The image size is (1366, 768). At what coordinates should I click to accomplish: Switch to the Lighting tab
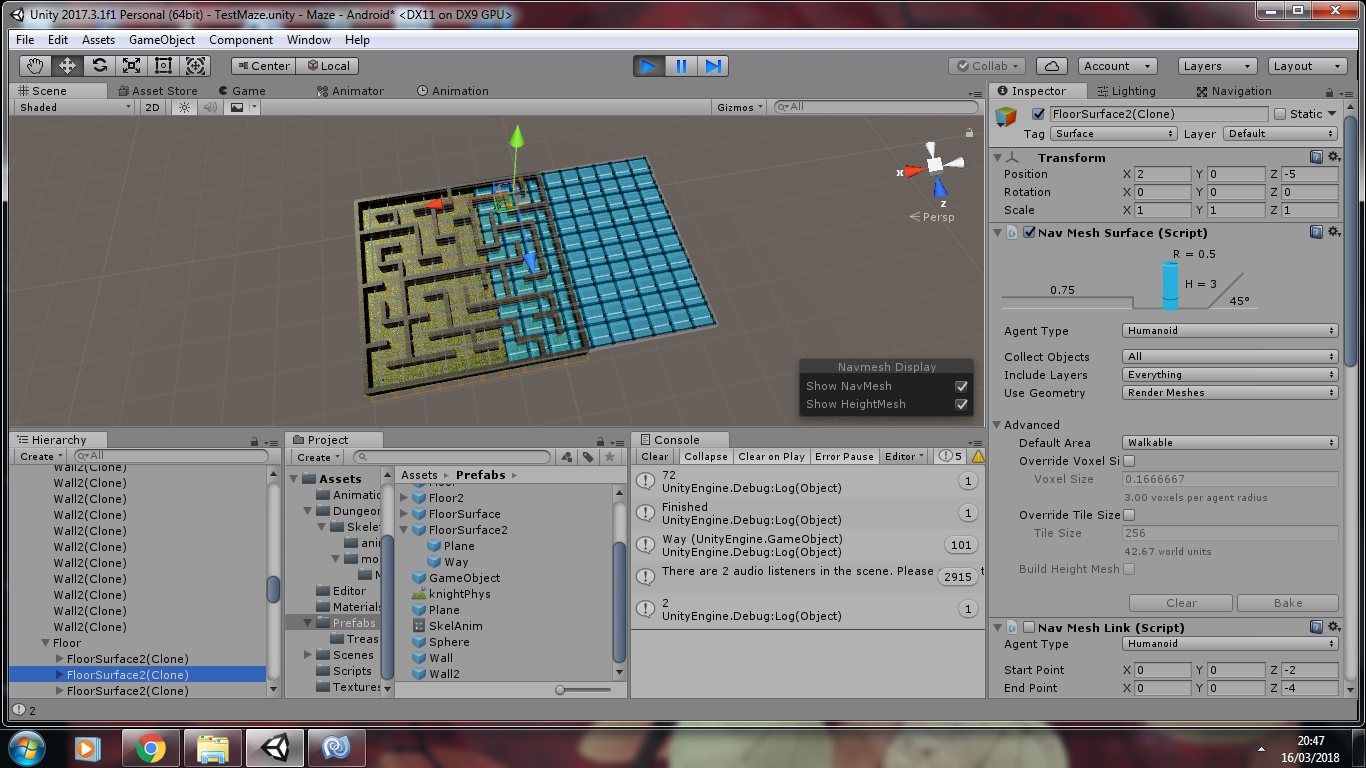point(1125,91)
